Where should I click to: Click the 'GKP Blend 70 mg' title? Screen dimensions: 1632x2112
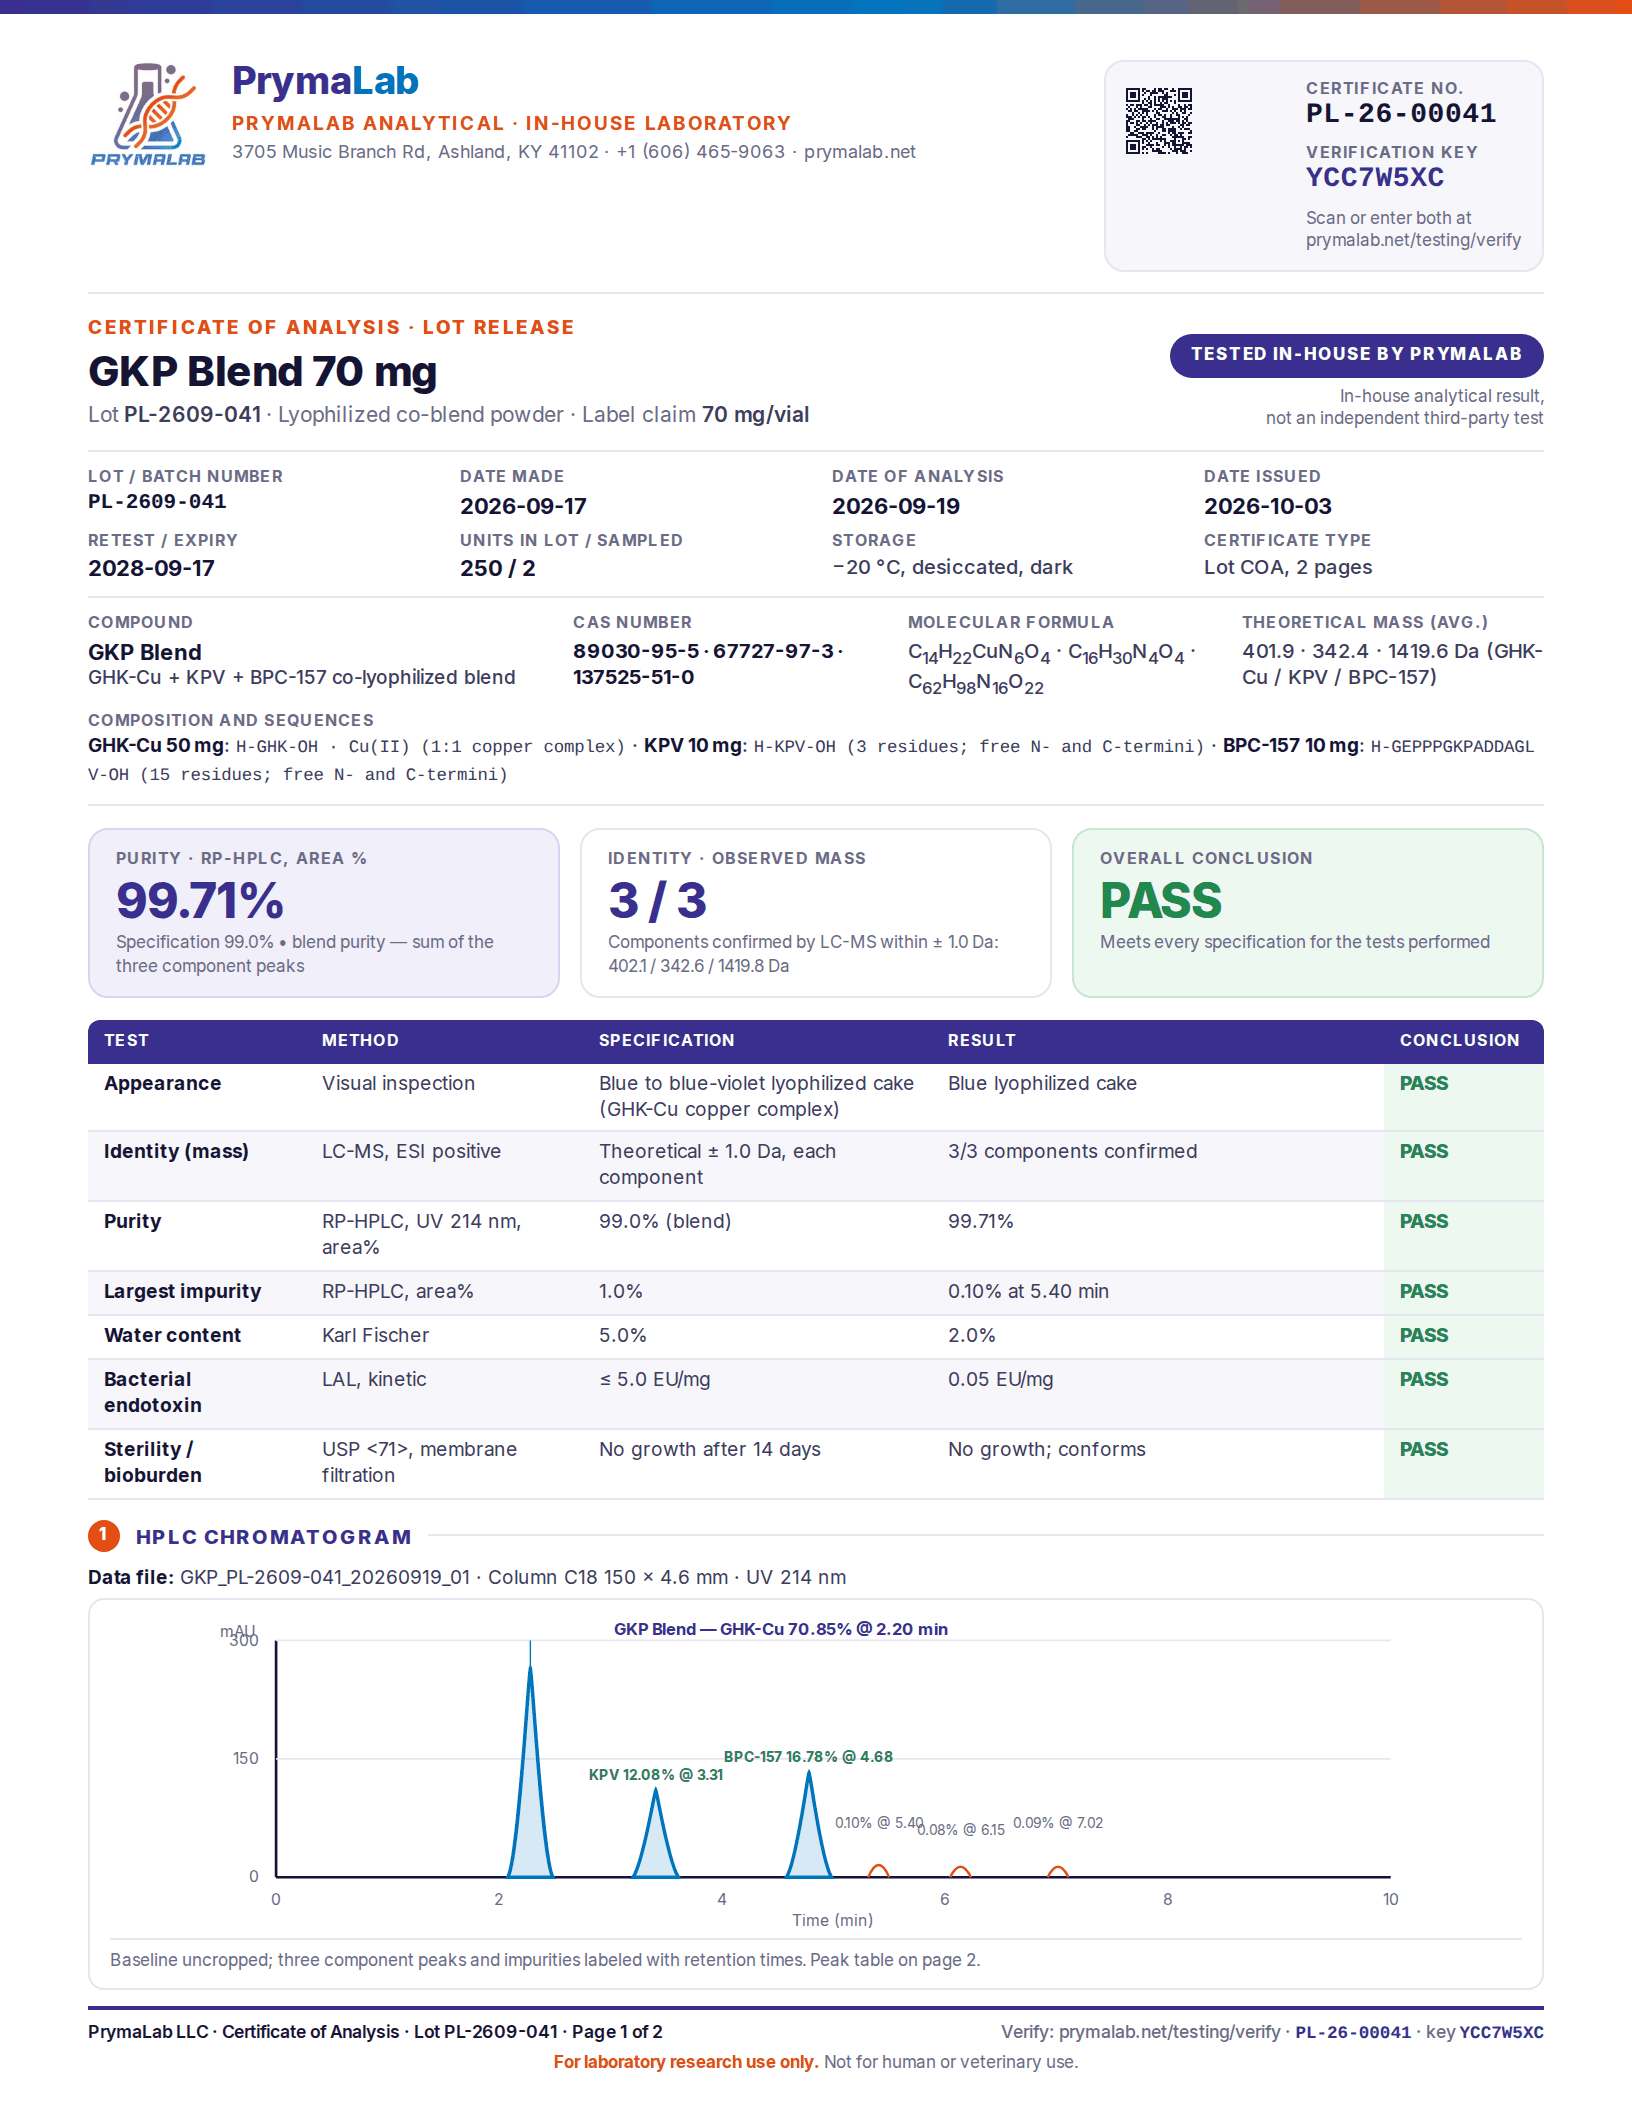[x=263, y=371]
